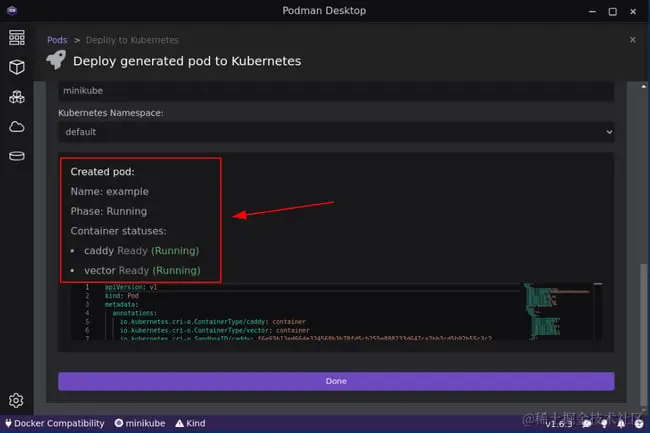Image resolution: width=650 pixels, height=433 pixels.
Task: Close the Deploy to Kubernetes page
Action: point(633,40)
